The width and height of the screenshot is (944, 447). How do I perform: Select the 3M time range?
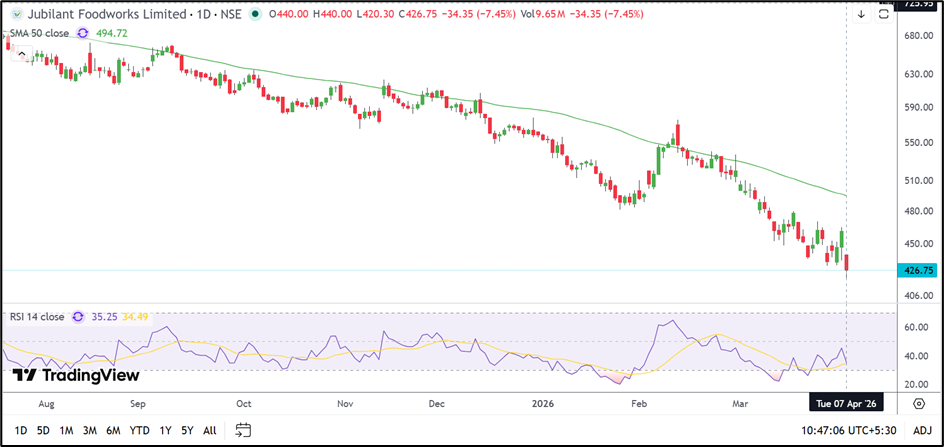(x=90, y=430)
